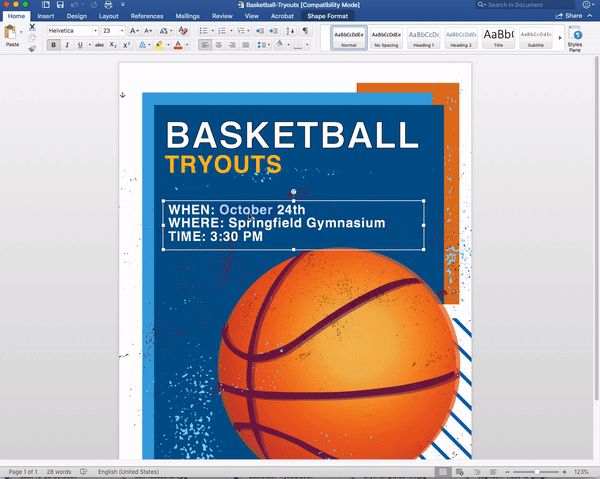This screenshot has height=479, width=600.
Task: Toggle Align Right paragraph
Action: 232,45
